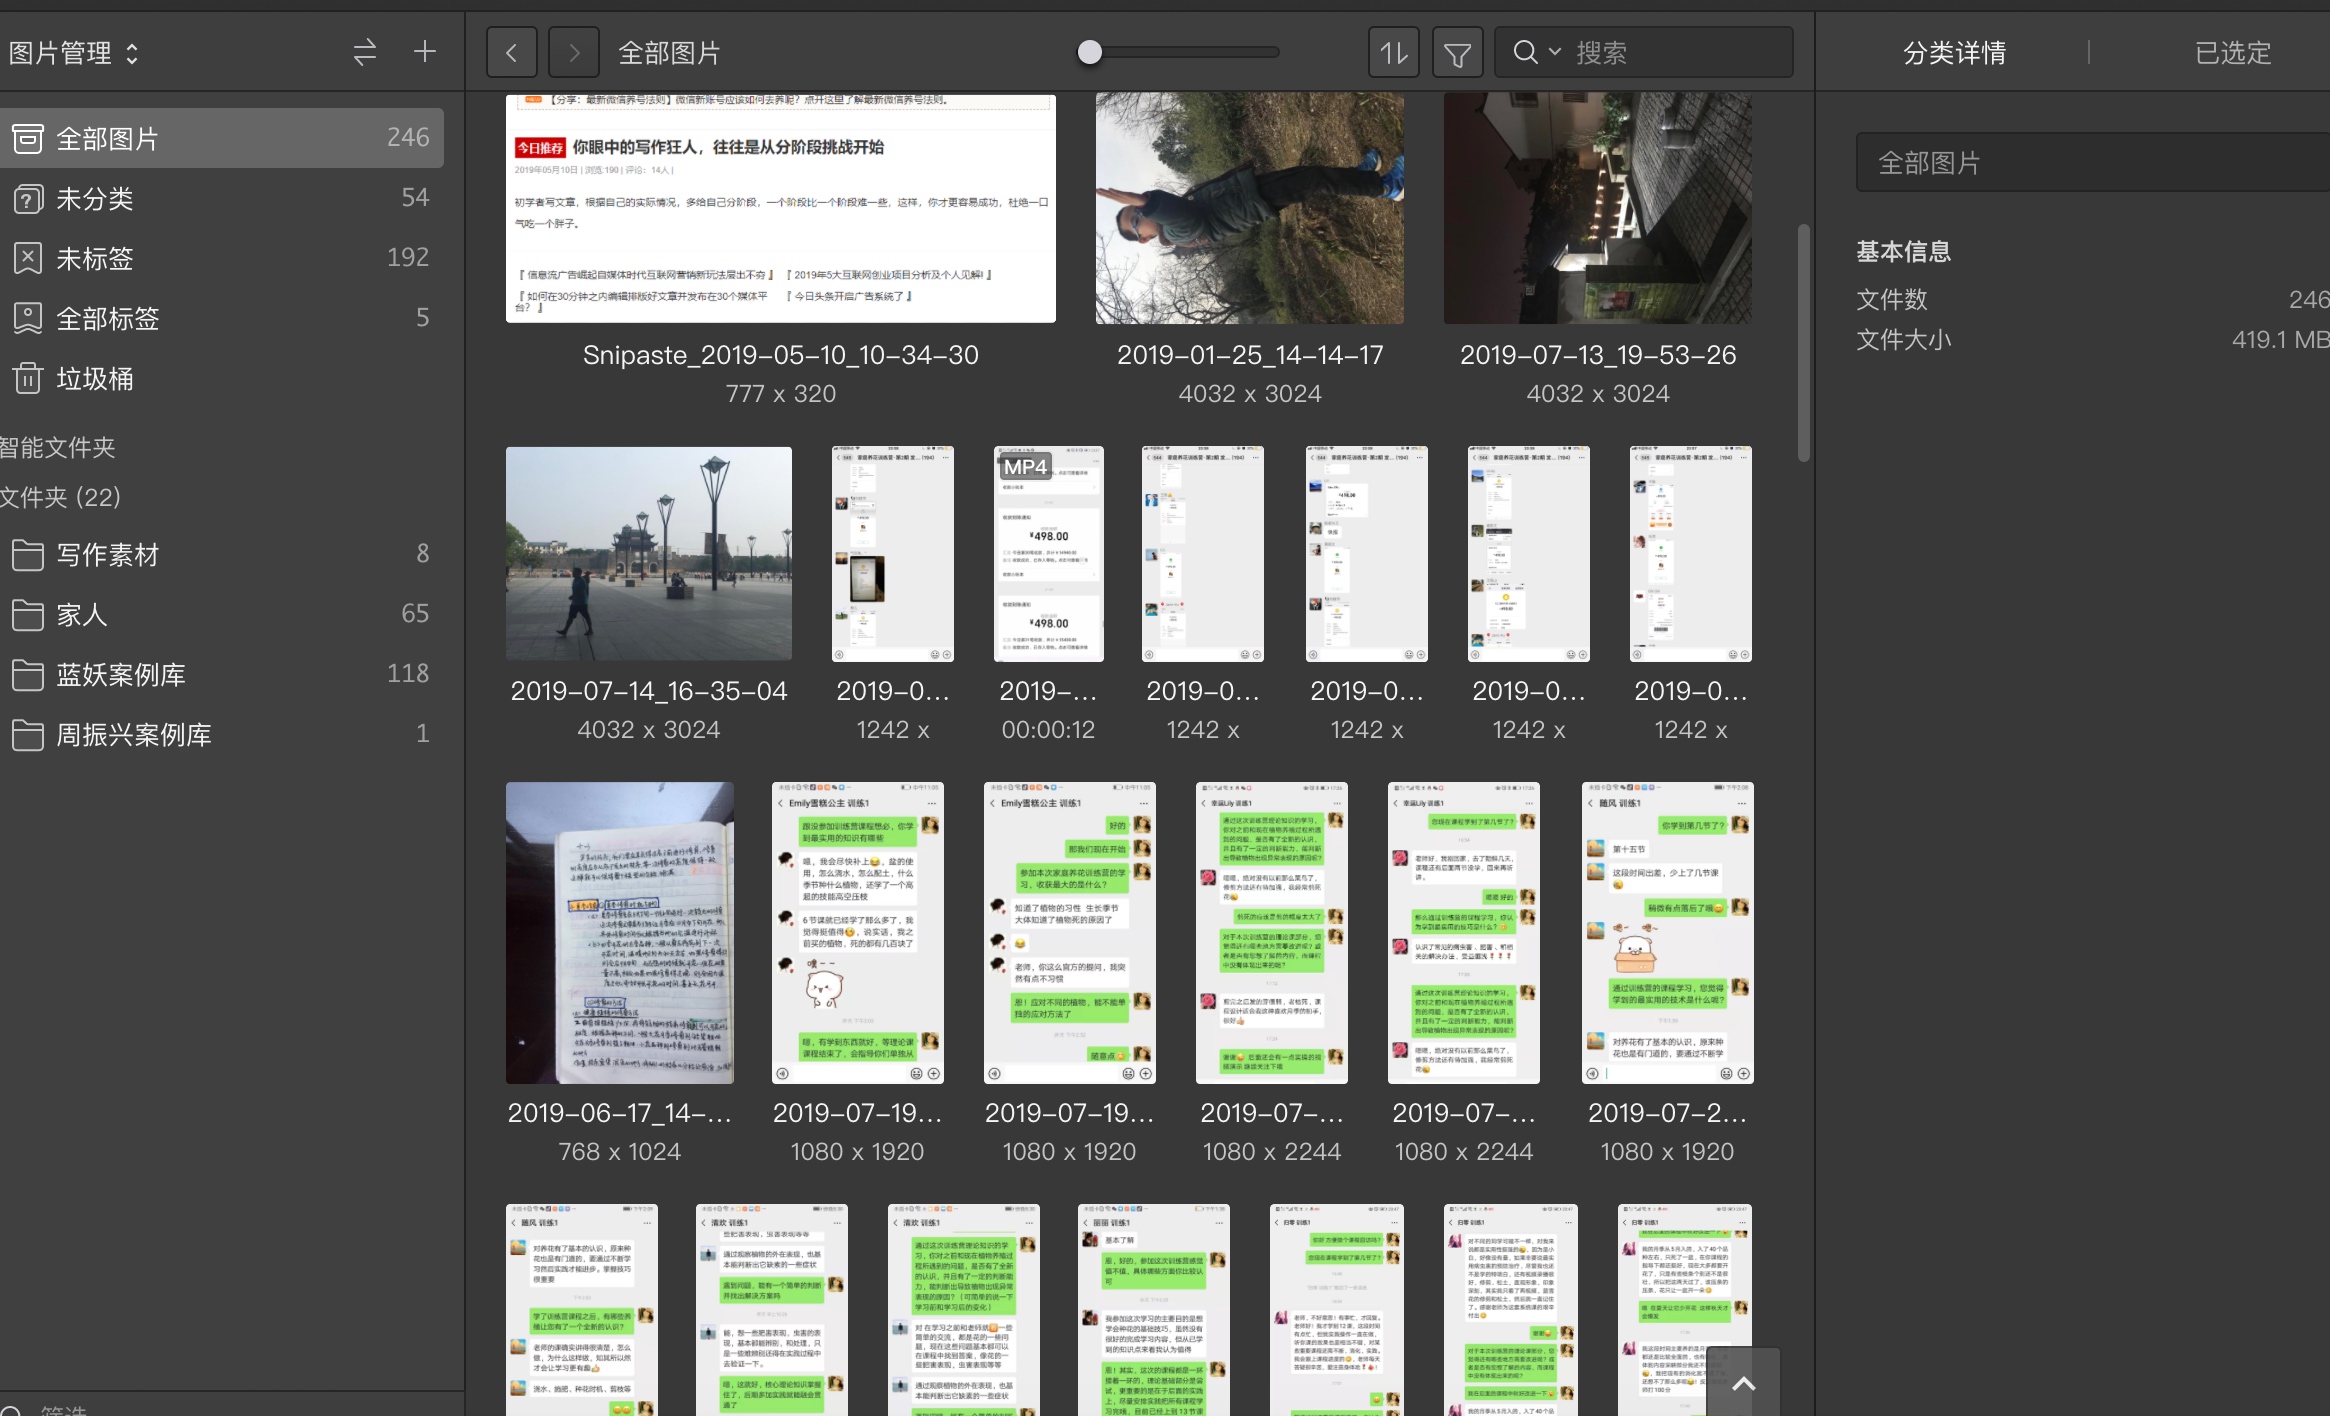Viewport: 2330px width, 1416px height.
Task: Open the 图片管理 library switcher dropdown
Action: (74, 53)
